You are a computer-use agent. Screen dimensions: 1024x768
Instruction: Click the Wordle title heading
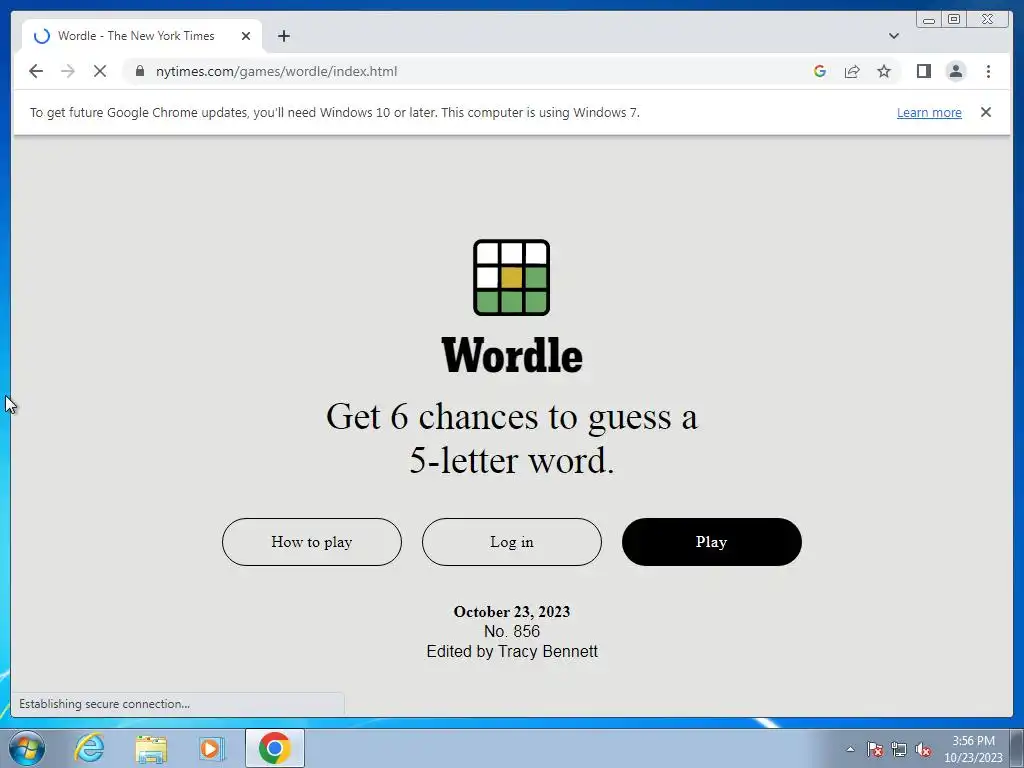pyautogui.click(x=512, y=355)
